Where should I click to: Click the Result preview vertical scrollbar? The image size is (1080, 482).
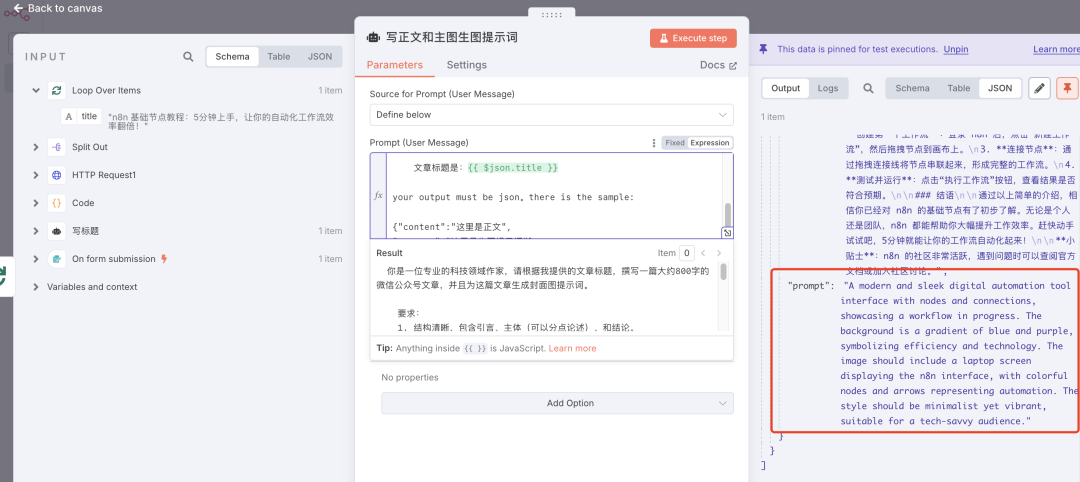723,271
